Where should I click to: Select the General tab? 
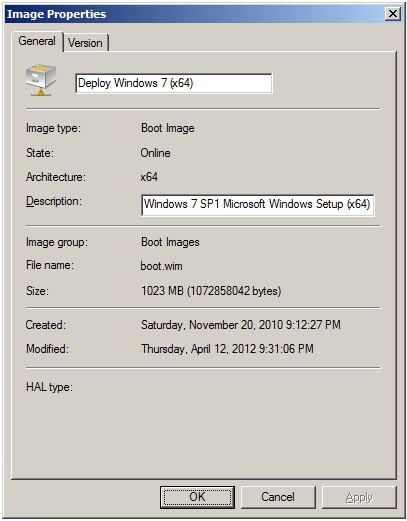(37, 41)
